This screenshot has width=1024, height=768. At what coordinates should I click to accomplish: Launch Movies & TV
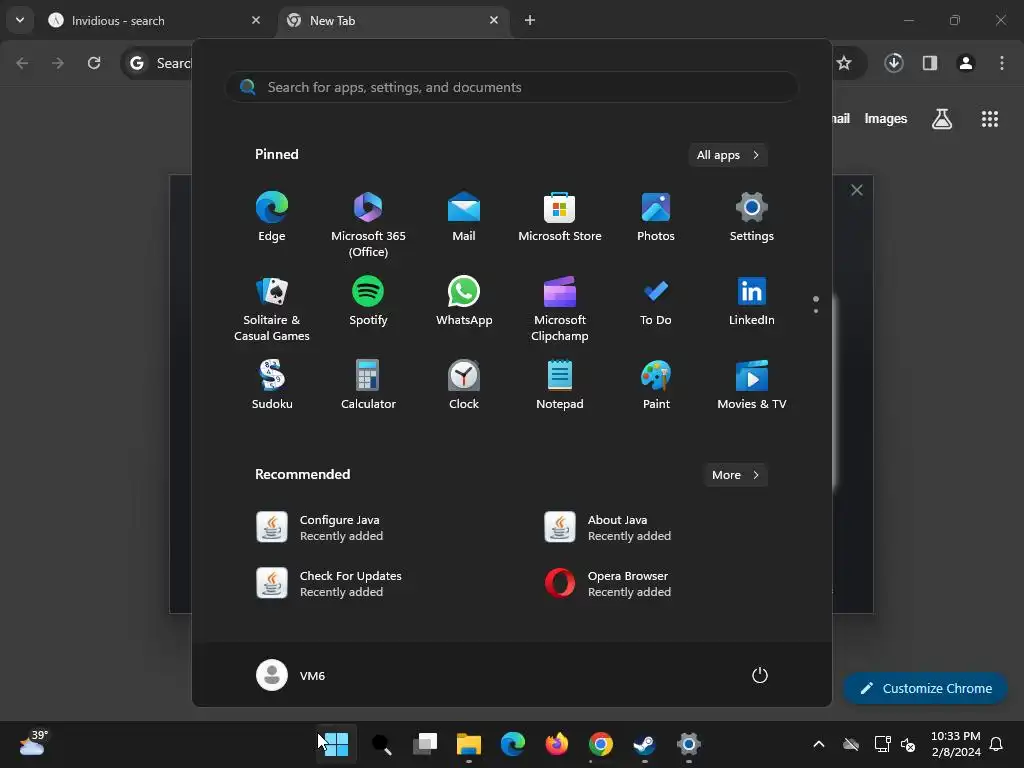coord(752,385)
